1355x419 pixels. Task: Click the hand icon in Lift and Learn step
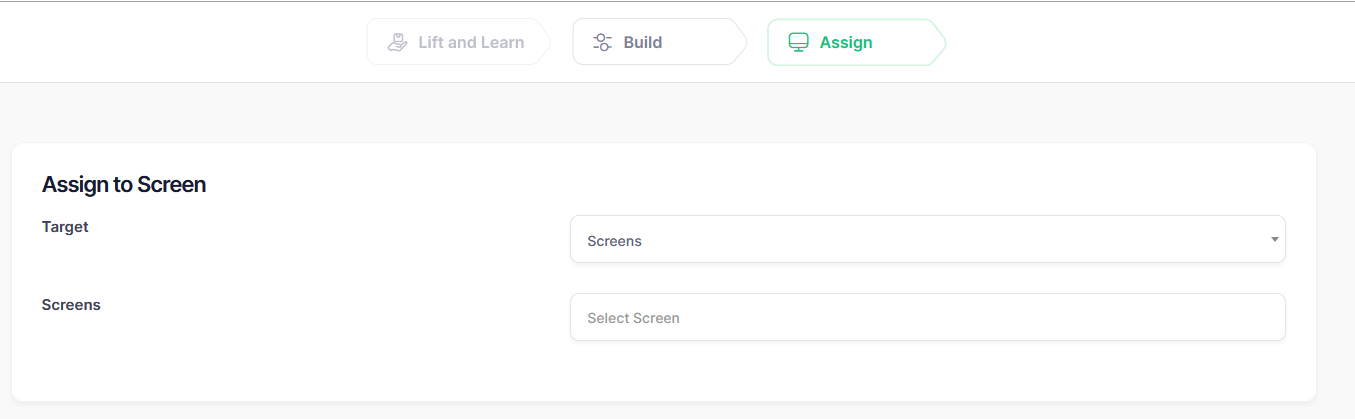click(397, 43)
